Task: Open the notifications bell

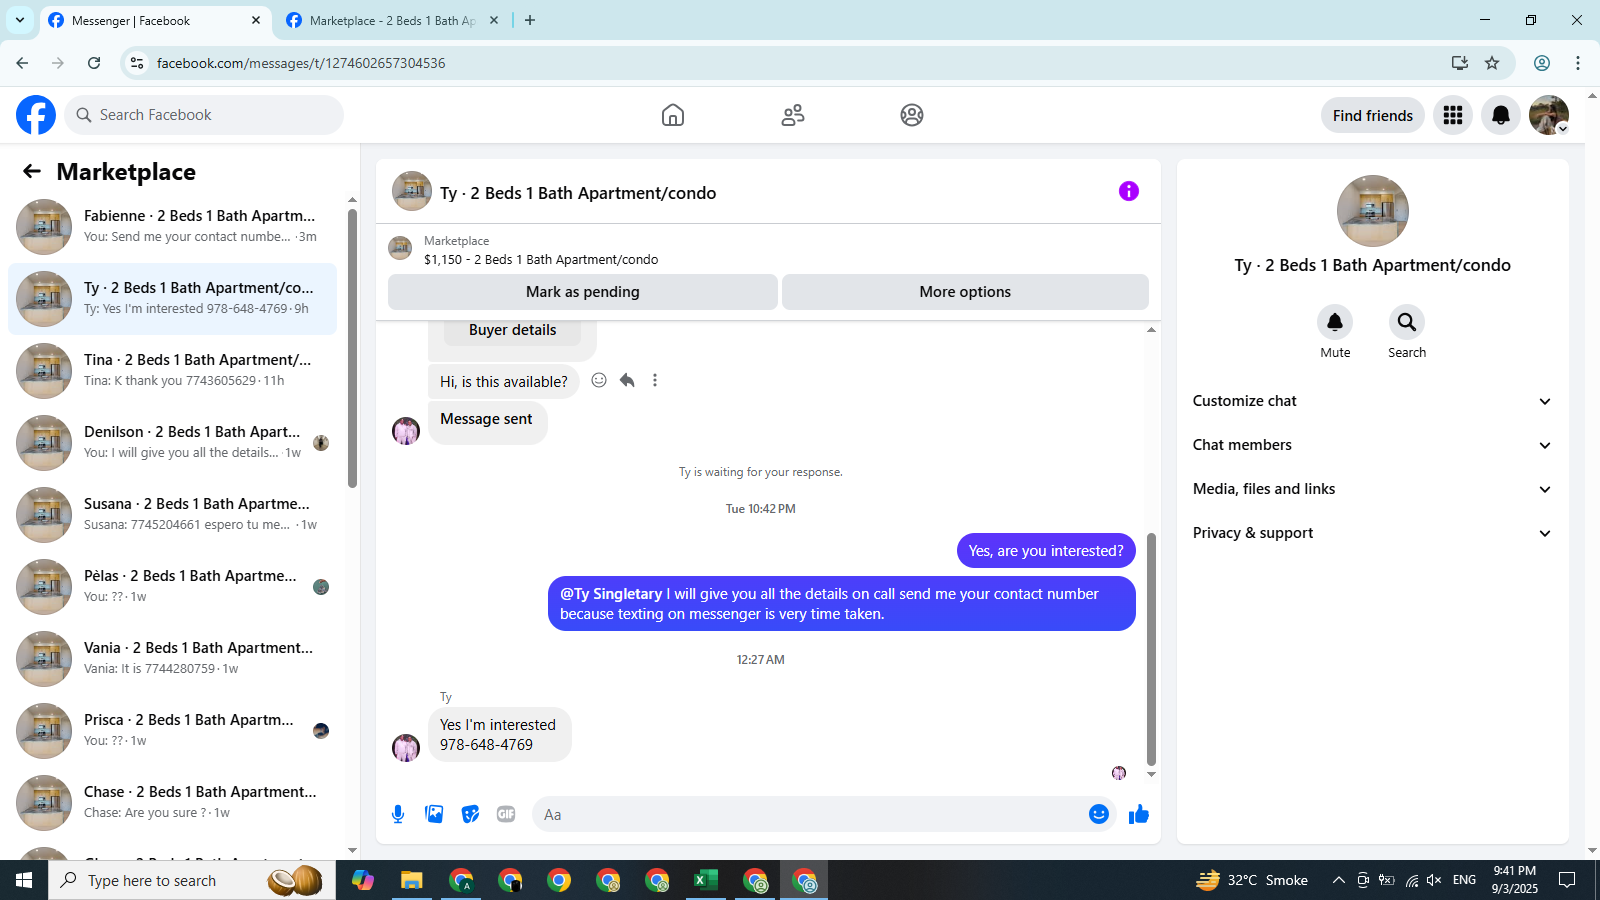Action: point(1501,115)
